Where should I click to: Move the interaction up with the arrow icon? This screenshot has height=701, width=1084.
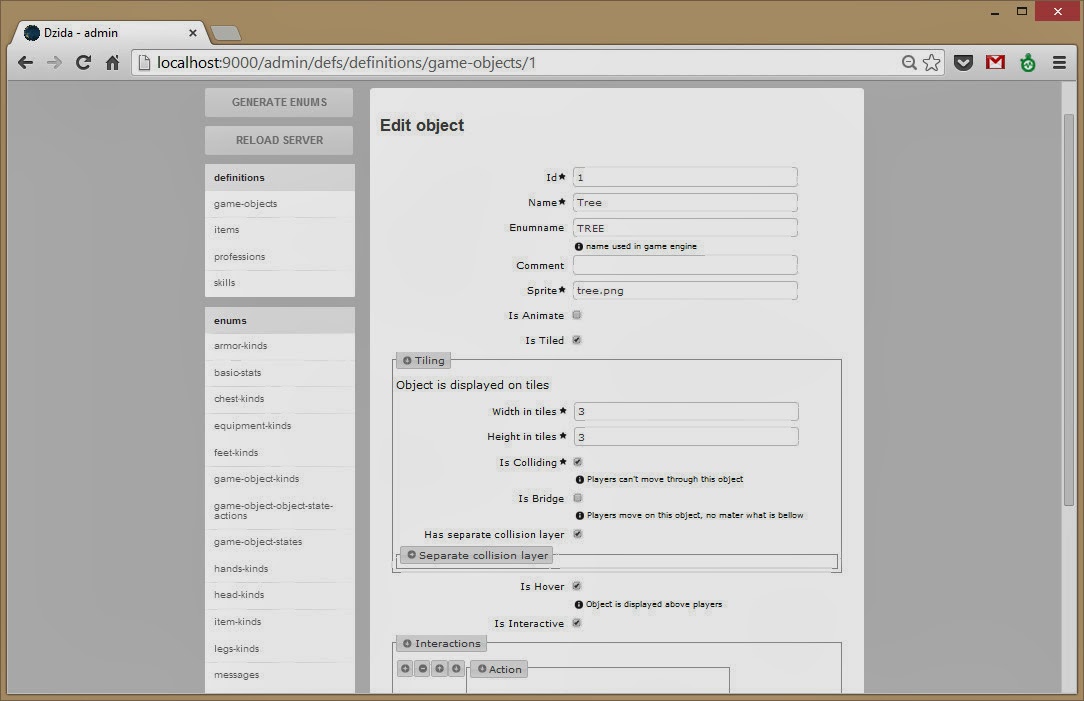click(x=439, y=669)
